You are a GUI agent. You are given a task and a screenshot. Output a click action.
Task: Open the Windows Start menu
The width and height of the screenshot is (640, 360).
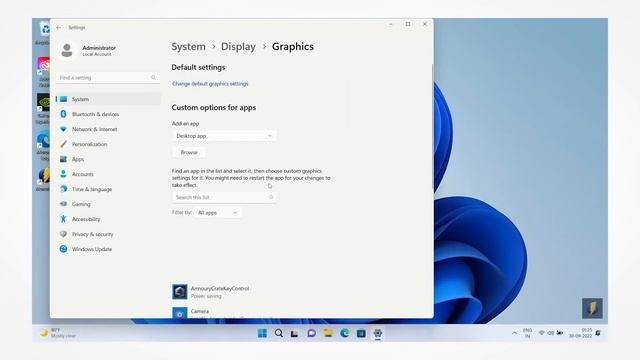(262, 333)
